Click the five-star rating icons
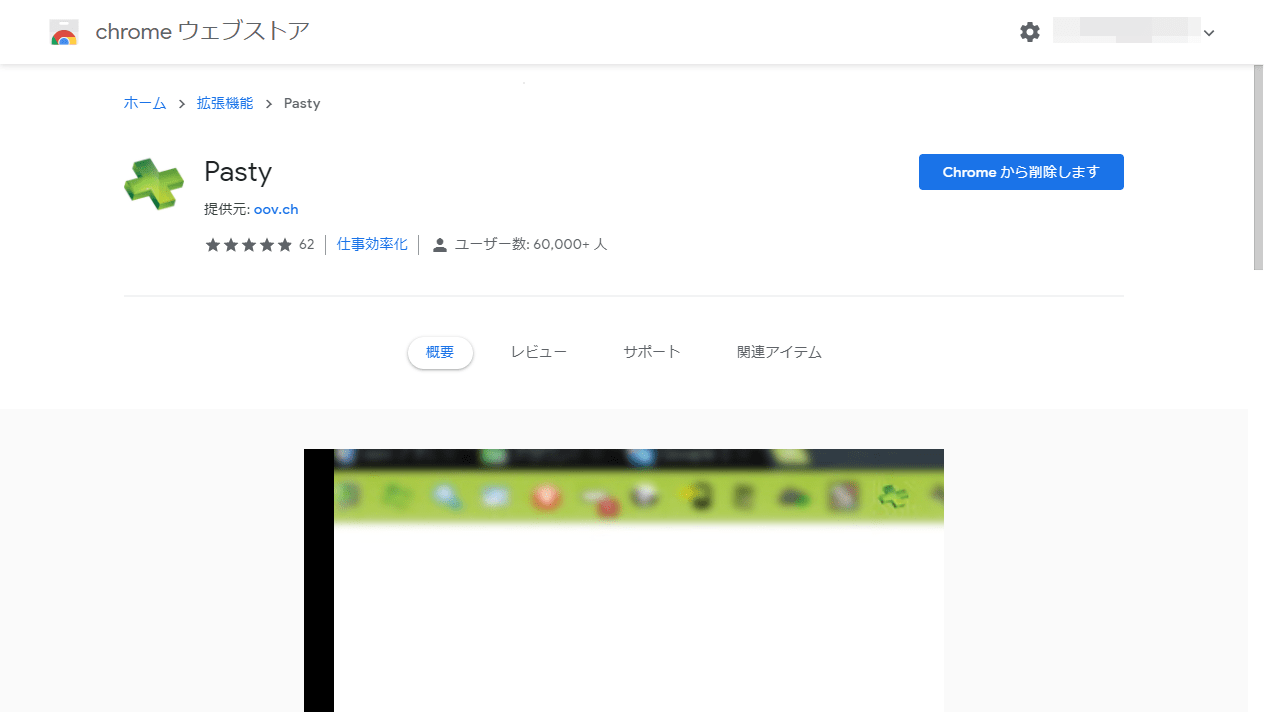Screen dimensions: 1264x712 tap(249, 245)
